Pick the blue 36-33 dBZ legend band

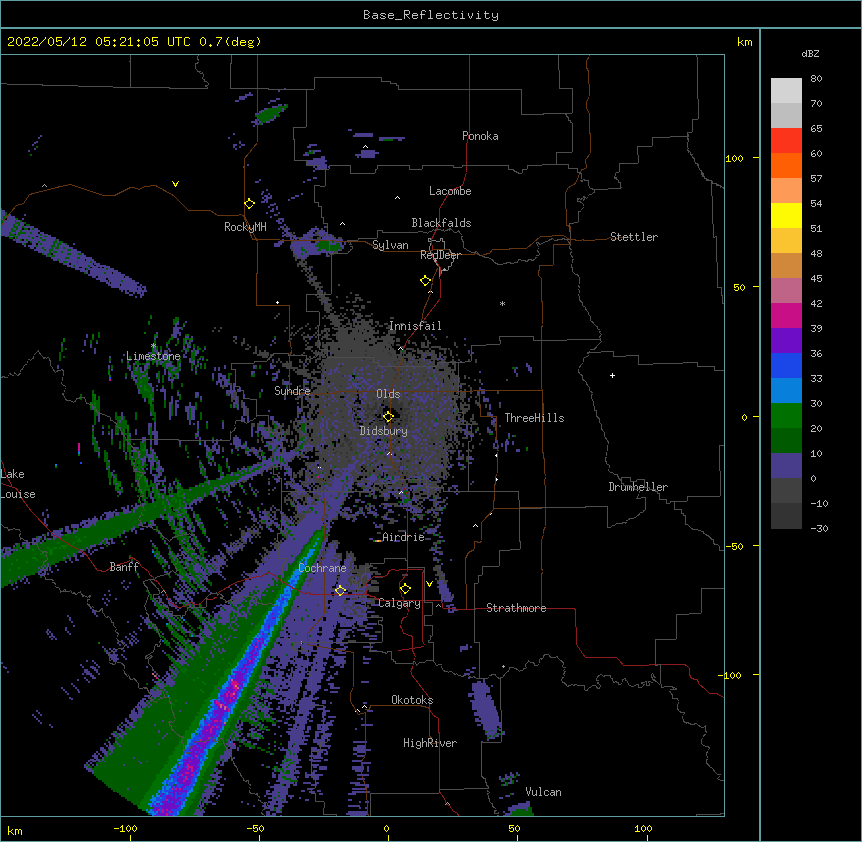pos(786,365)
